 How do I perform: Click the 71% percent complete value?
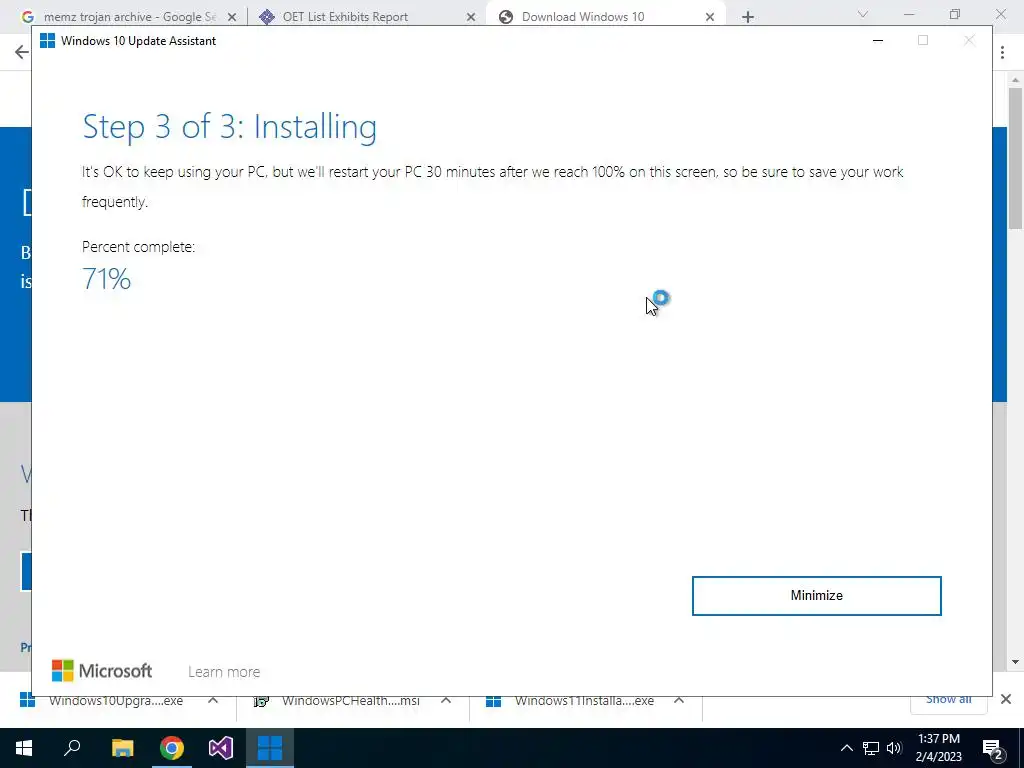coord(106,279)
